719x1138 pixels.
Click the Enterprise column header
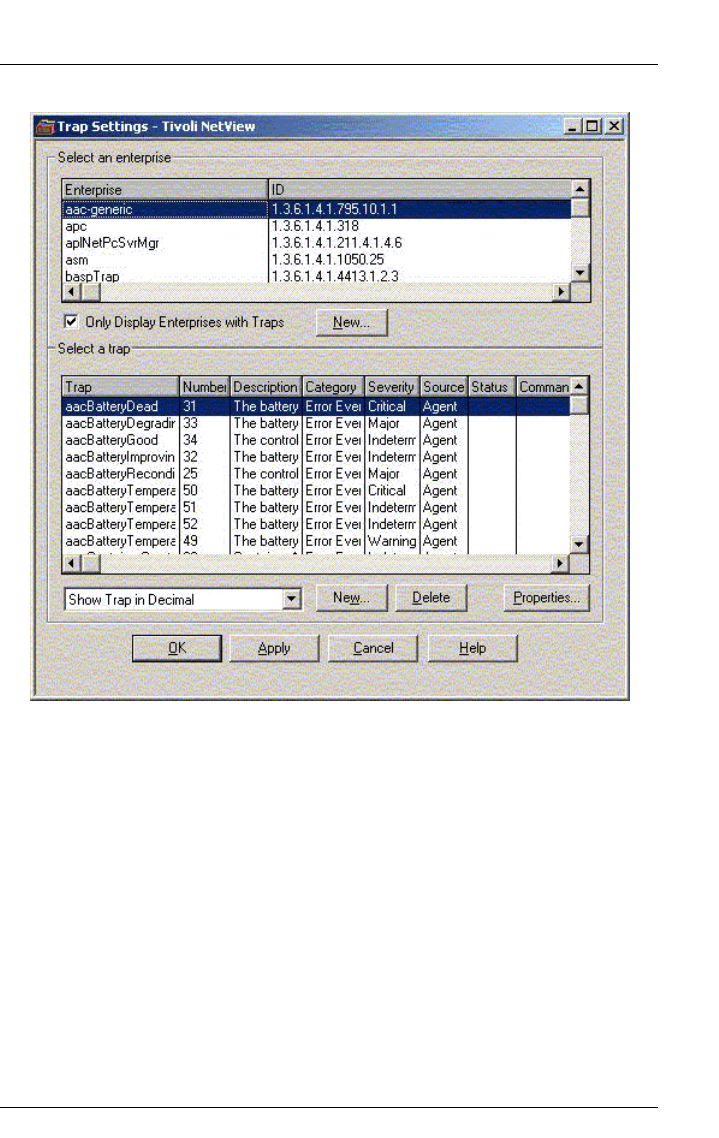pyautogui.click(x=165, y=189)
